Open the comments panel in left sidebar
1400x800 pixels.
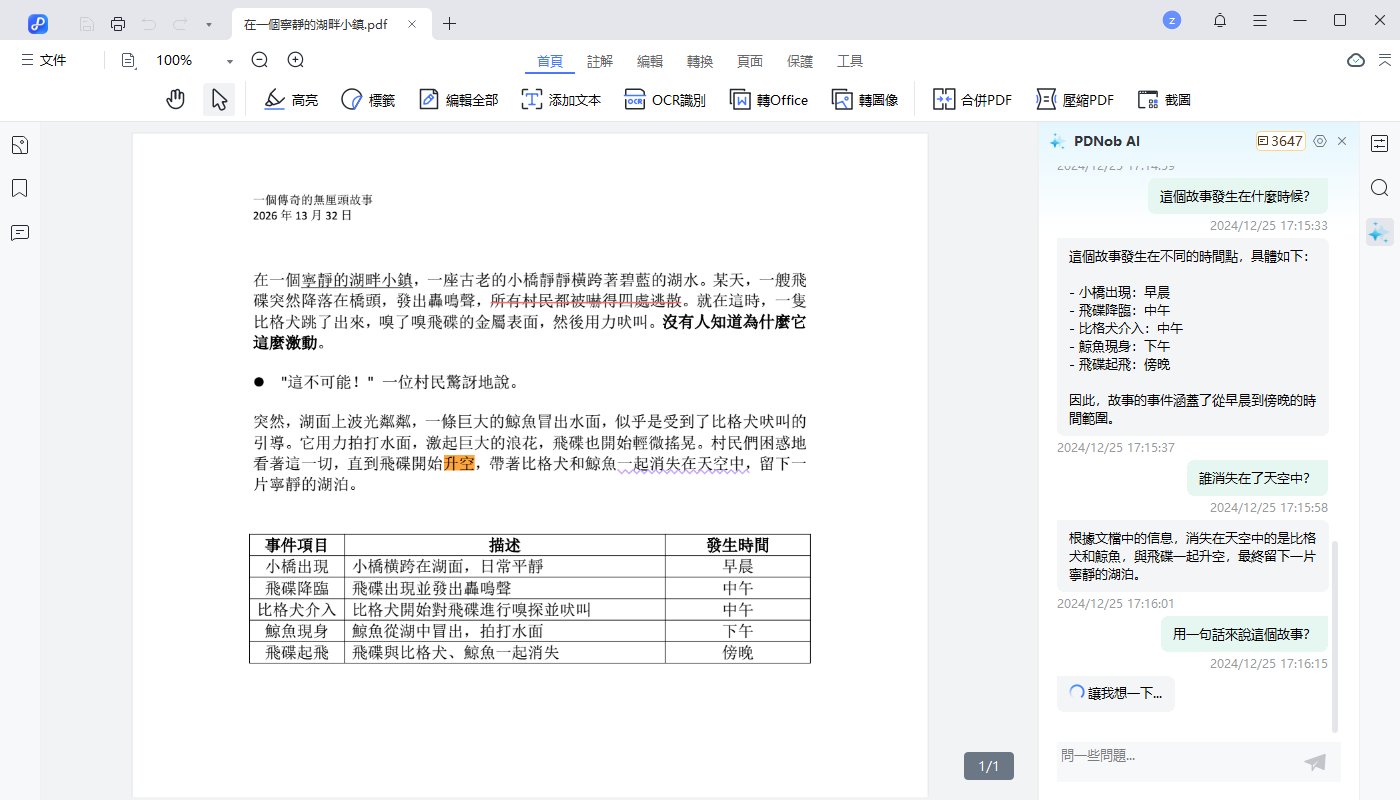point(19,233)
